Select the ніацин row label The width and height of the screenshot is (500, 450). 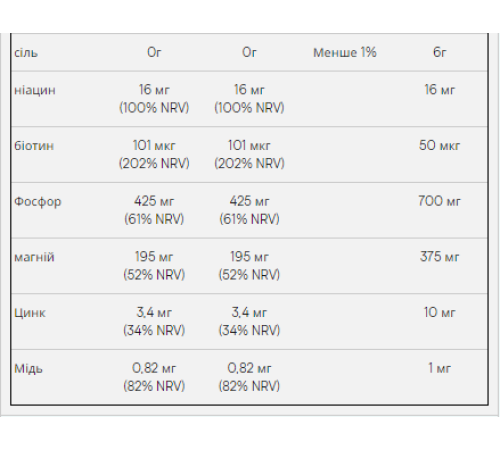point(35,90)
